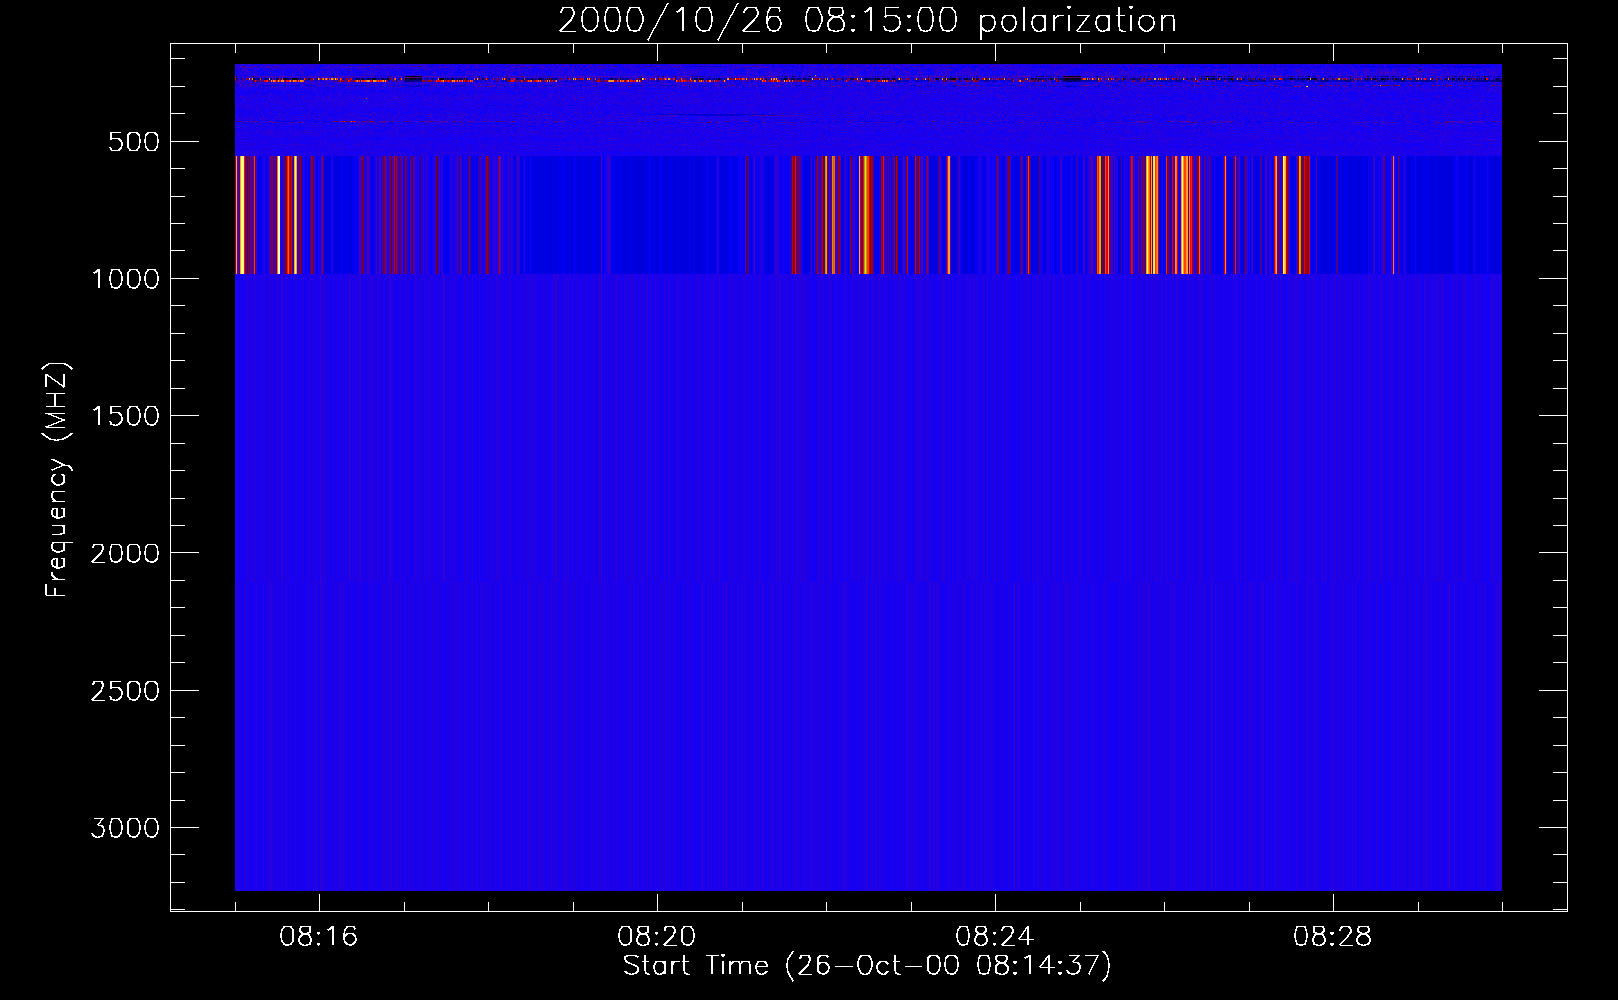Click the 08:16 time tick label
Viewport: 1618px width, 1000px height.
pyautogui.click(x=319, y=937)
